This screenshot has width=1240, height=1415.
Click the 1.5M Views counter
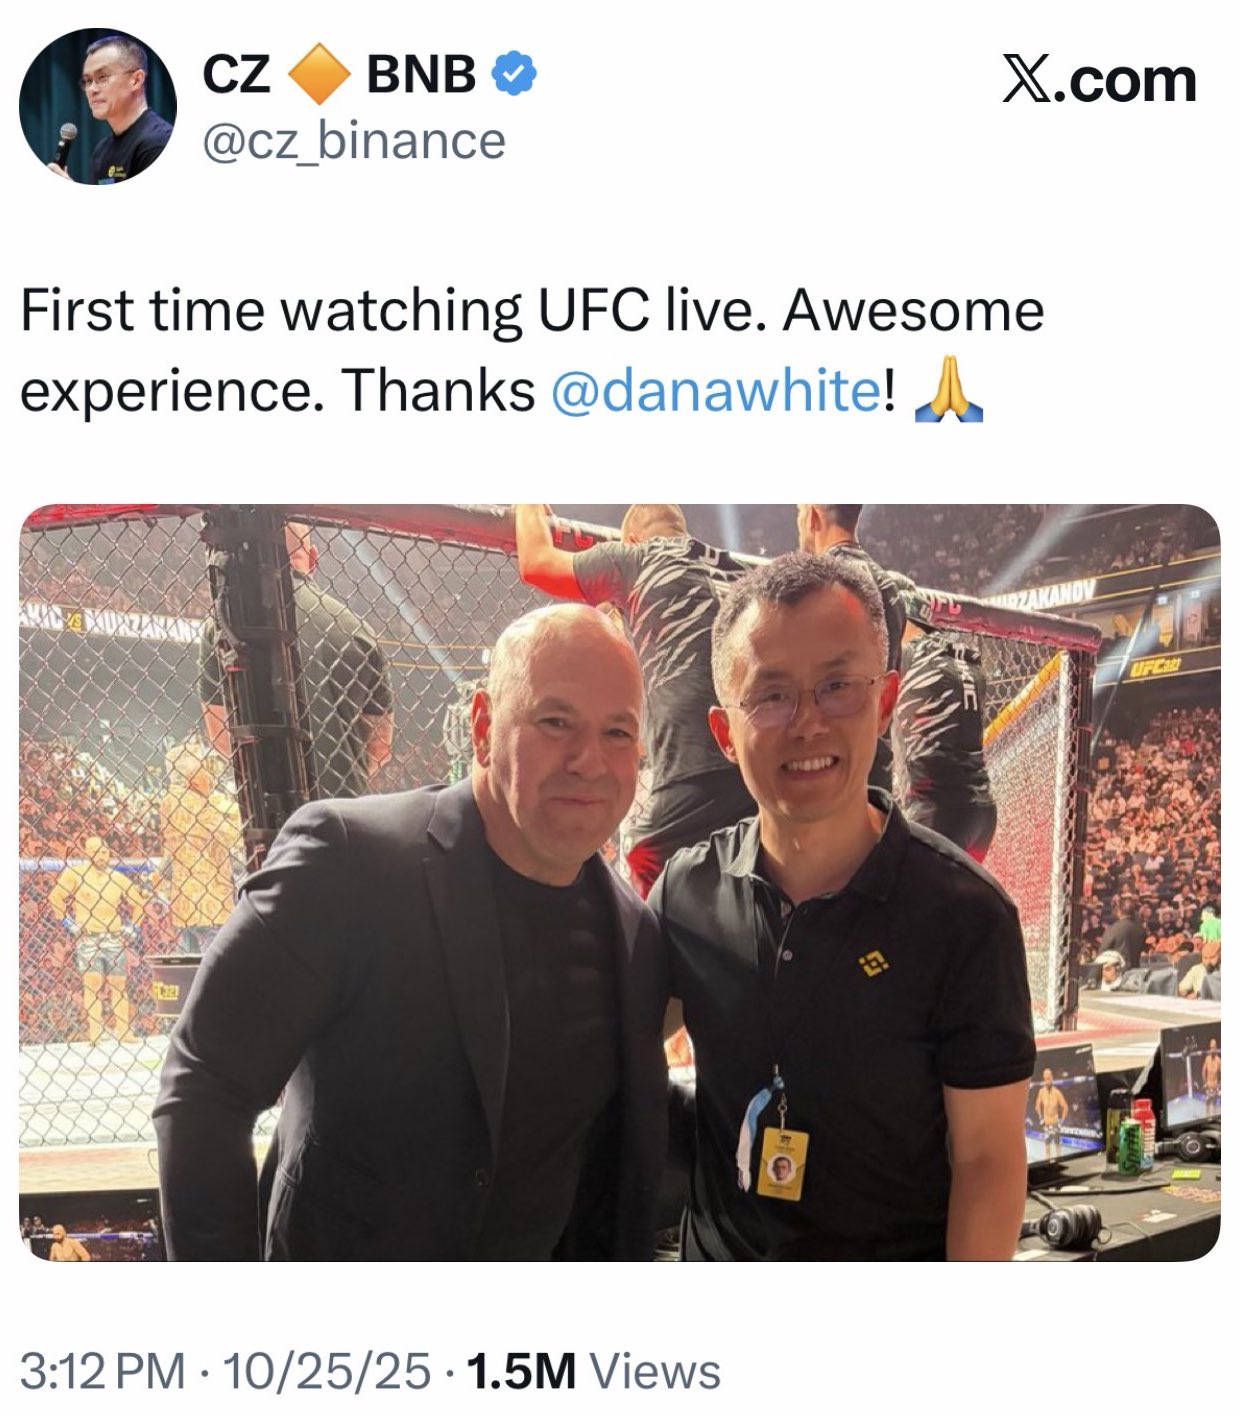[x=593, y=1370]
